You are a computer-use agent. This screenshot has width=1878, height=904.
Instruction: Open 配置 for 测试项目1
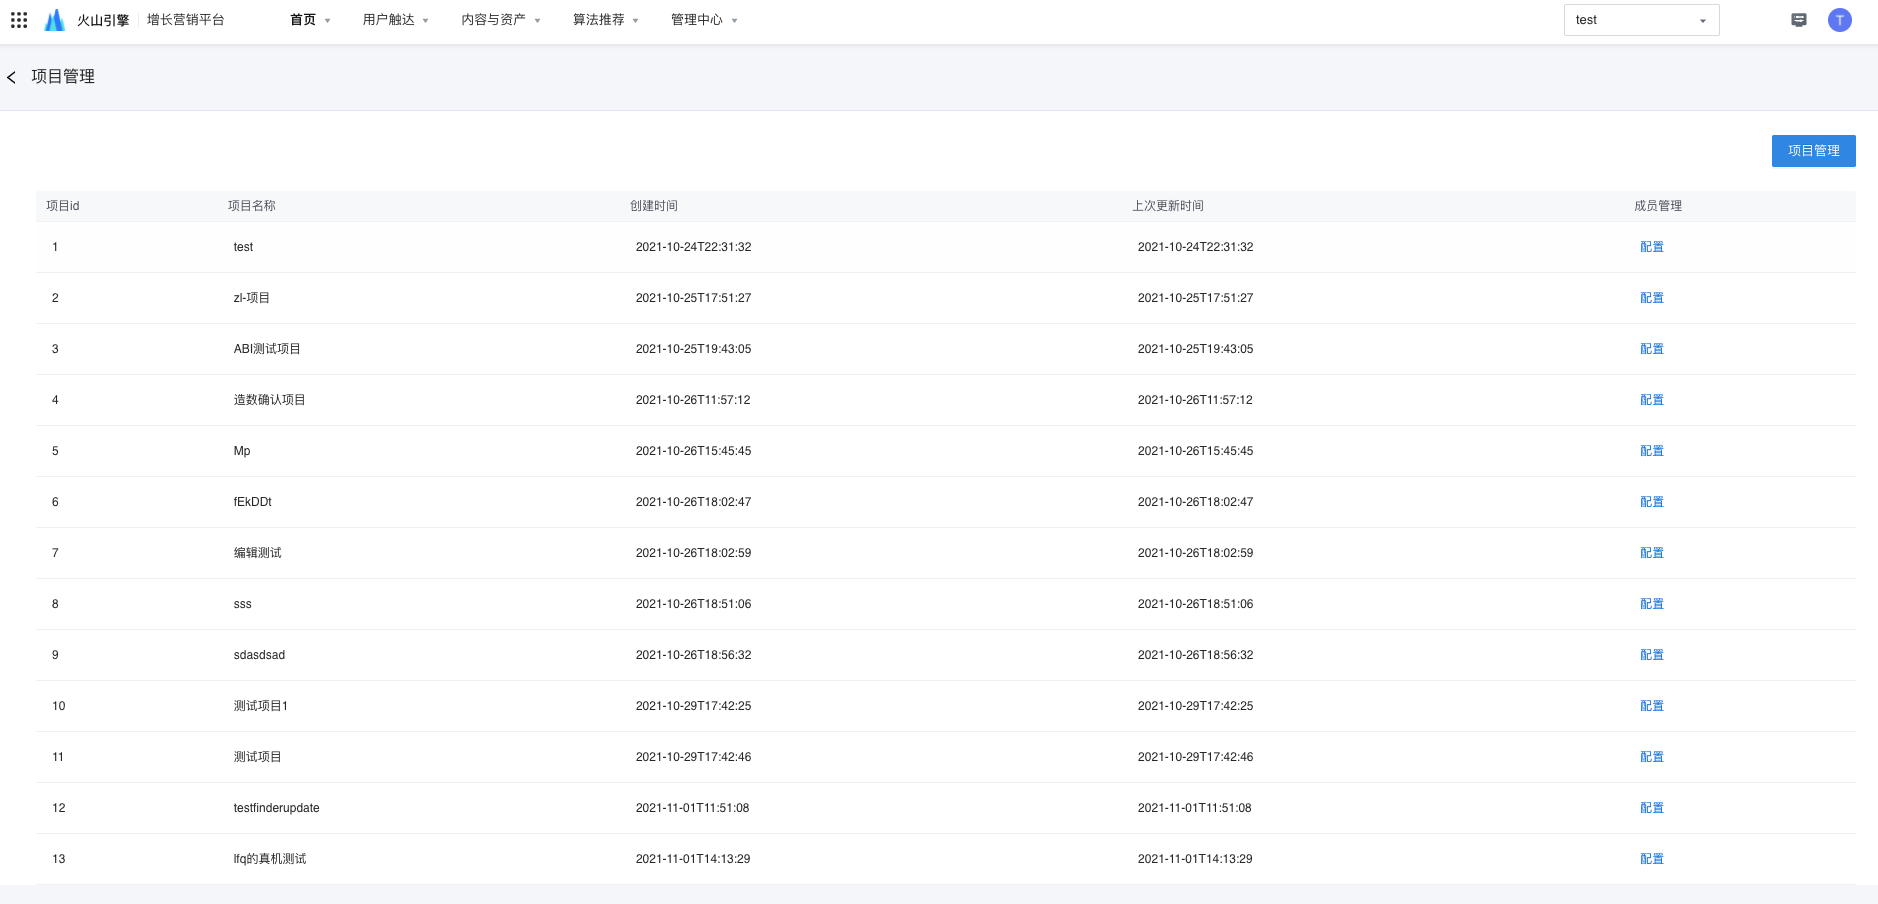[x=1651, y=706]
